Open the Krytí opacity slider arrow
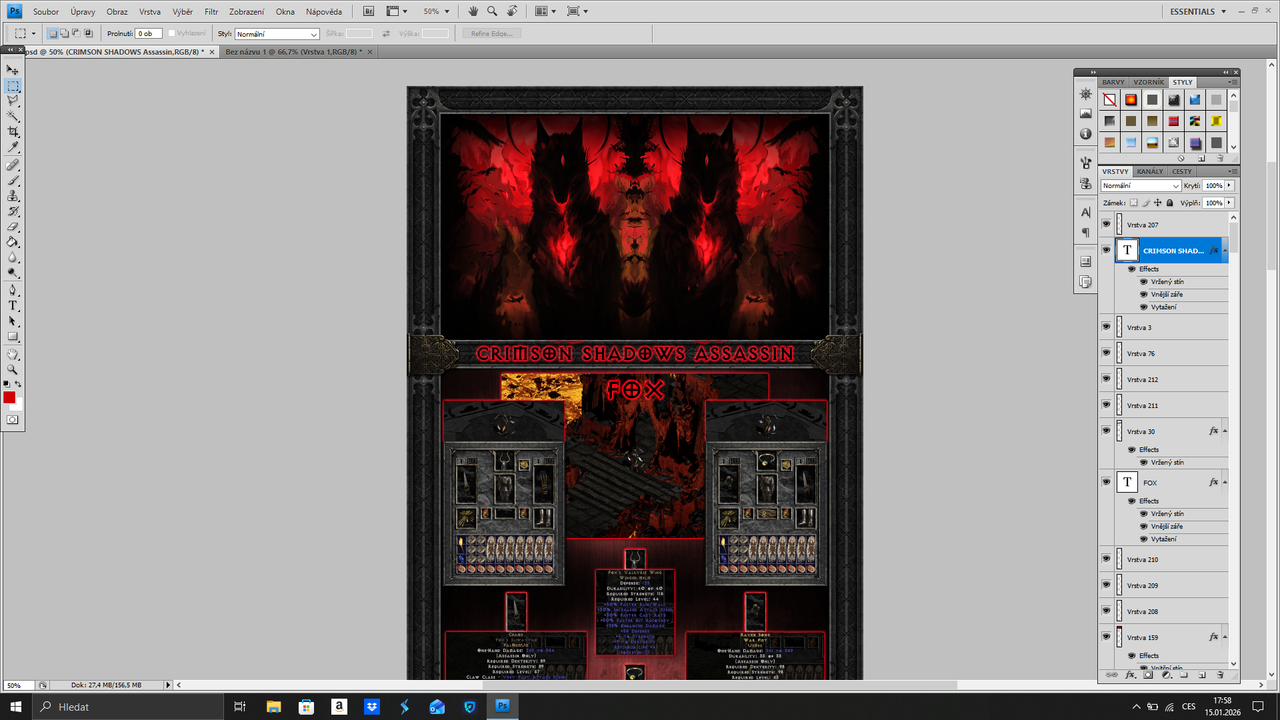 click(1229, 186)
